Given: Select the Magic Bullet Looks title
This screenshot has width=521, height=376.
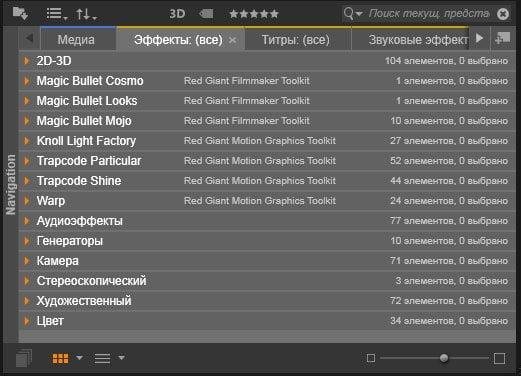Looking at the screenshot, I should tap(87, 101).
